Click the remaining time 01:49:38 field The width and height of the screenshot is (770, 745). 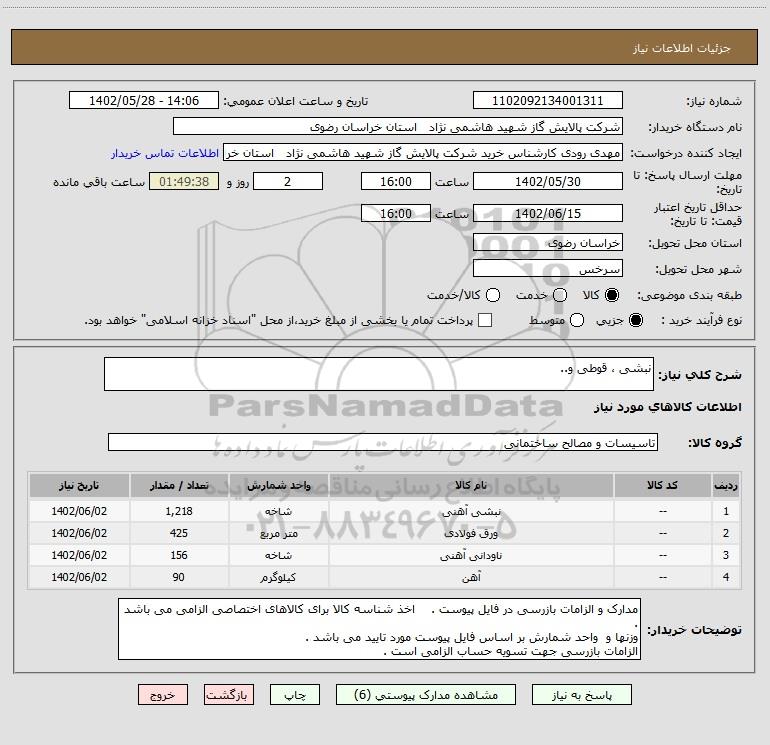(184, 181)
